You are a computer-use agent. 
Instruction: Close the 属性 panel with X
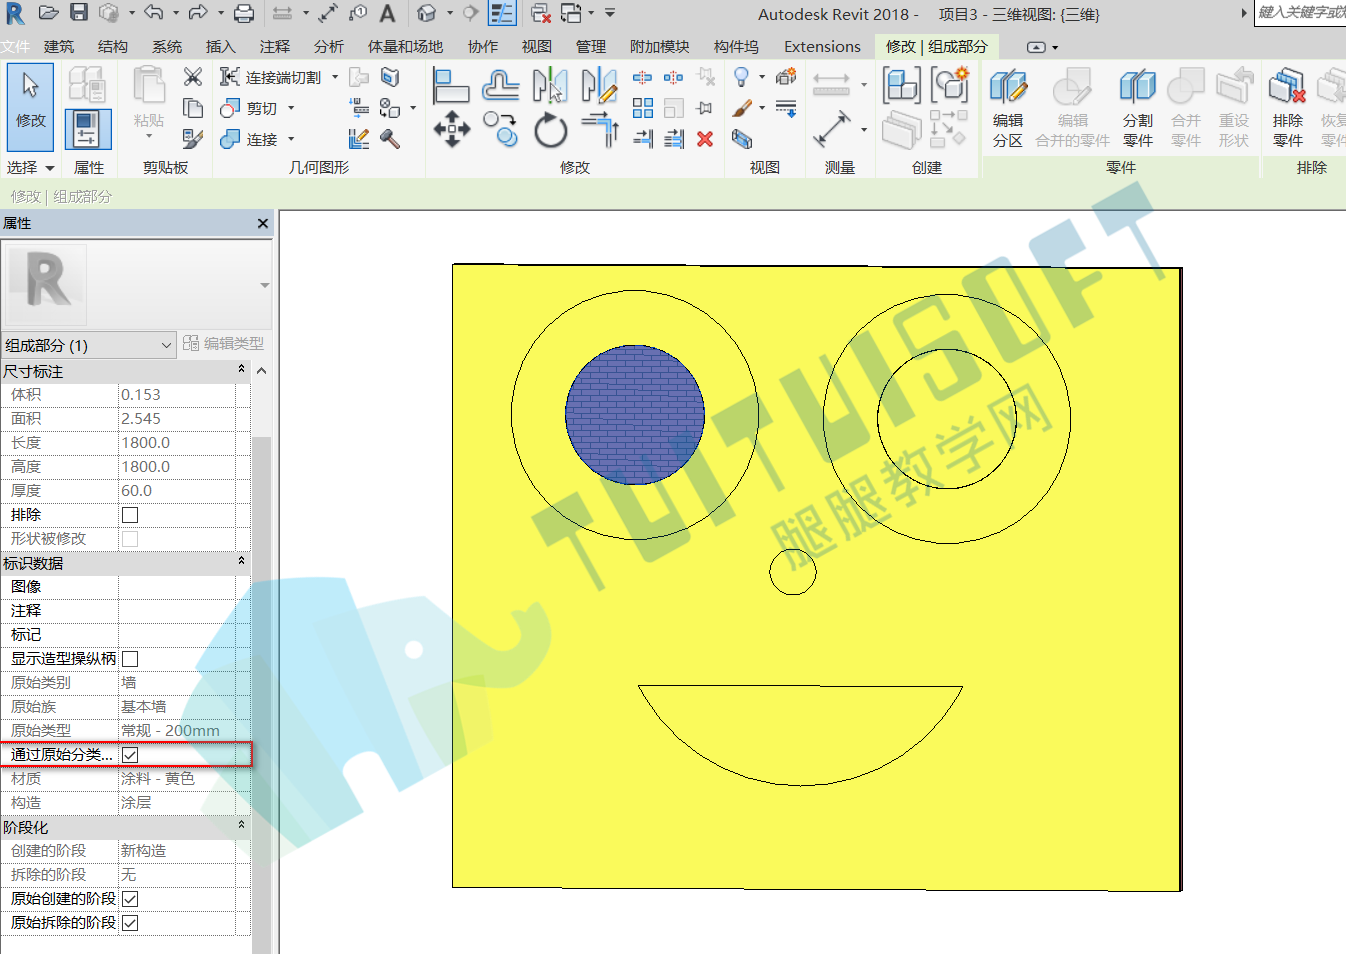(x=263, y=223)
